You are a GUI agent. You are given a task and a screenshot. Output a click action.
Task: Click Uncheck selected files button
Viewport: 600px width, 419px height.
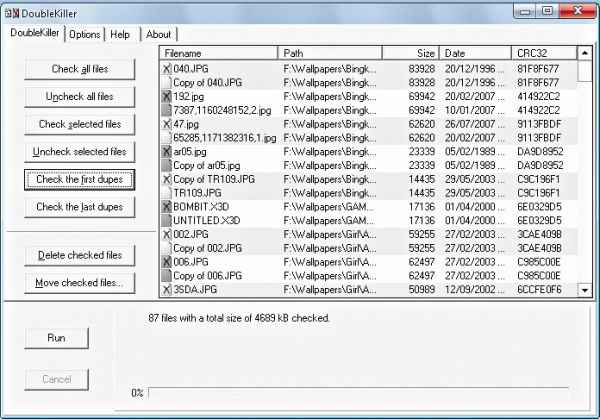80,152
